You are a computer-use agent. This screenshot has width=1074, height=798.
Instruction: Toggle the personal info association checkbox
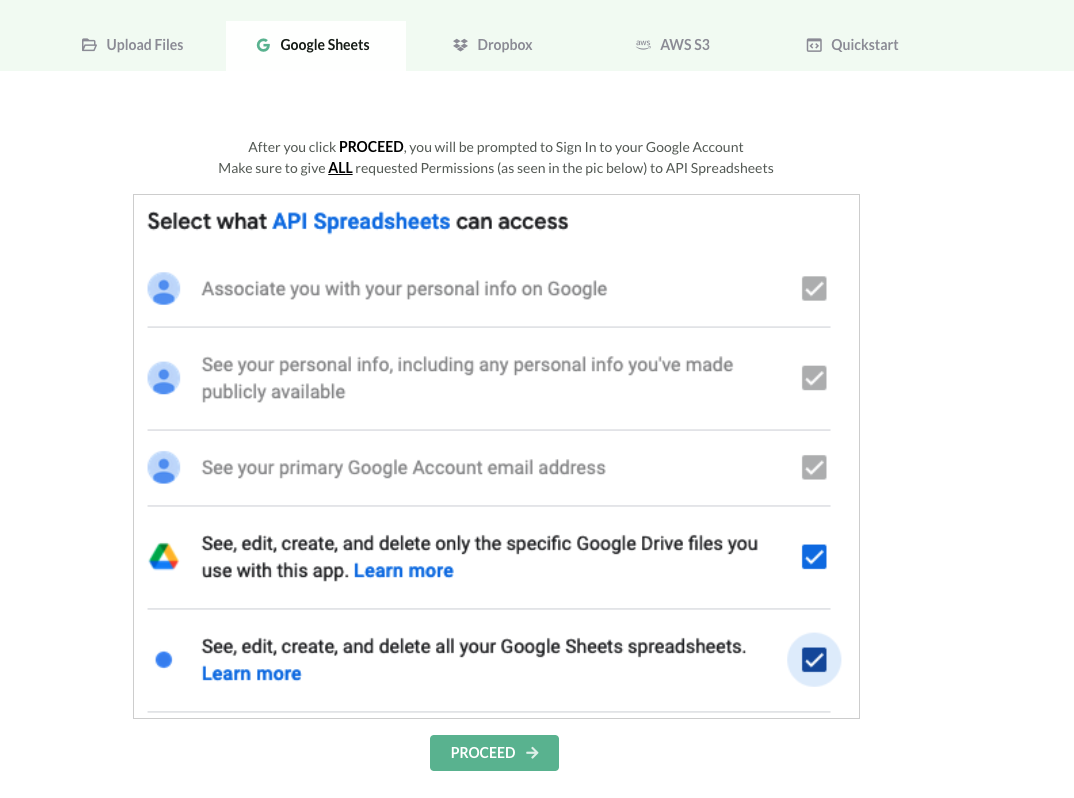click(814, 288)
